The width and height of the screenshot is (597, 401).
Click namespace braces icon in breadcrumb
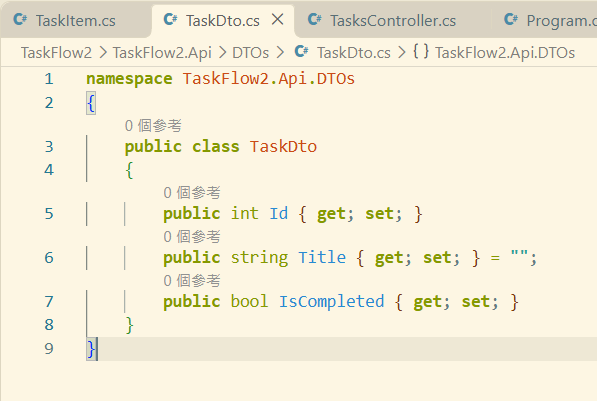(421, 51)
